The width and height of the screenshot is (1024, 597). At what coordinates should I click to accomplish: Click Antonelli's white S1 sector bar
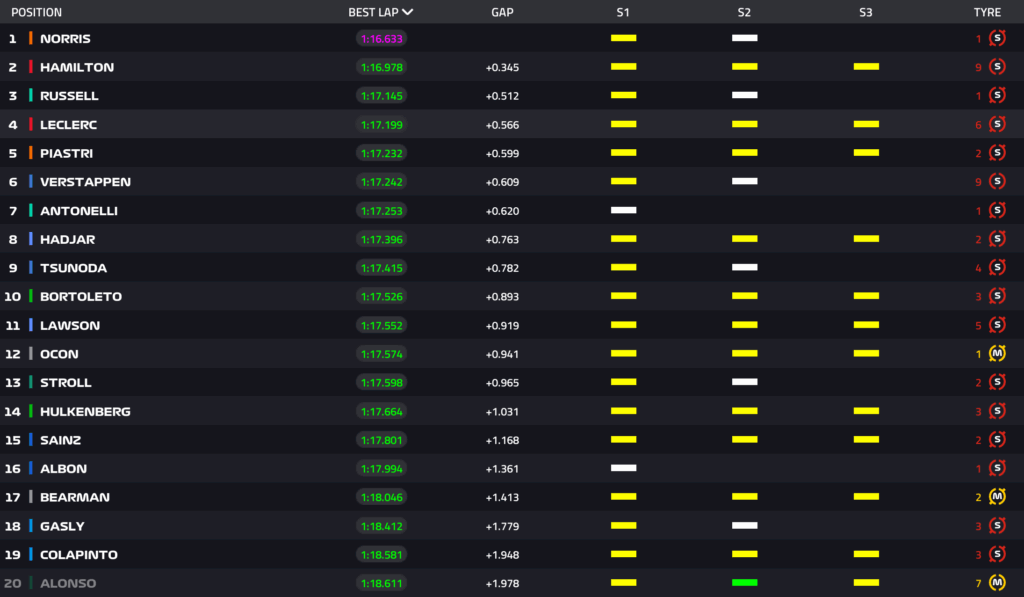coord(623,210)
